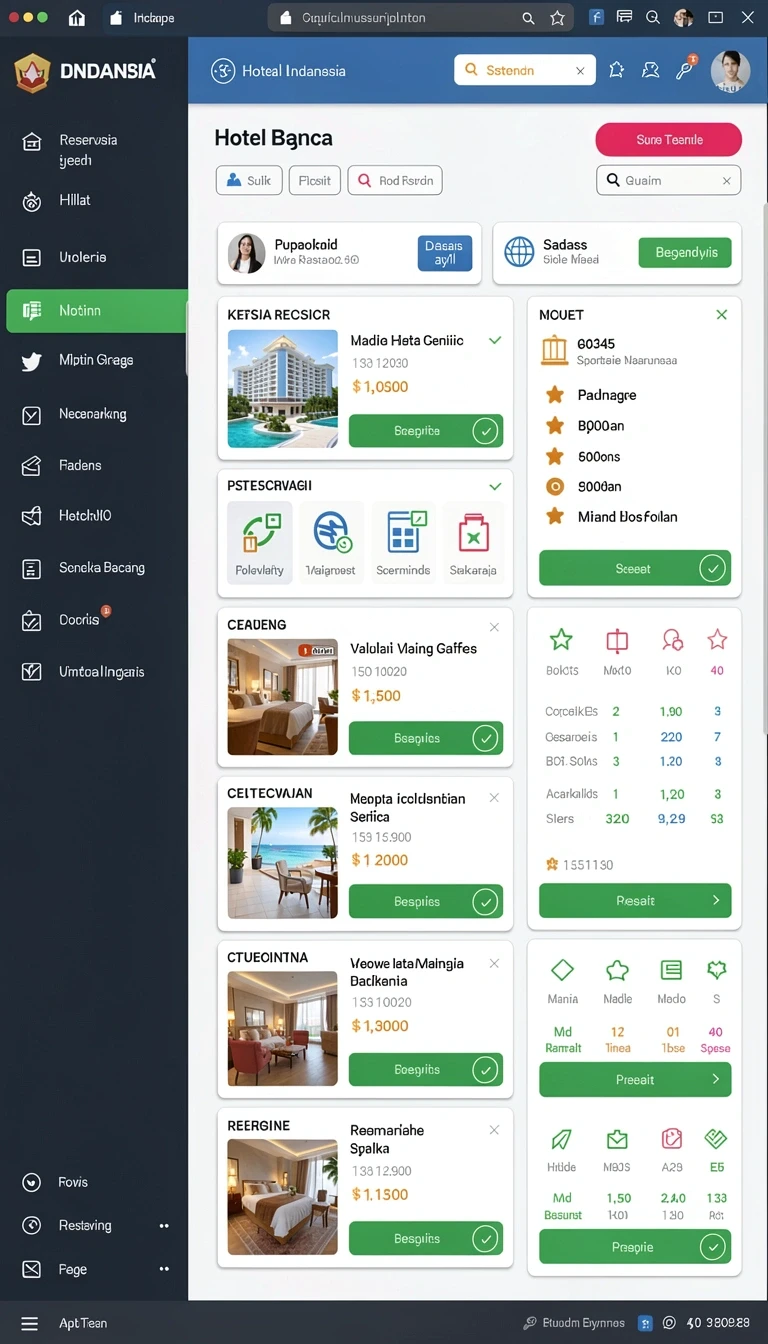The image size is (768, 1344).
Task: Click the green Sceeat button
Action: click(x=635, y=568)
